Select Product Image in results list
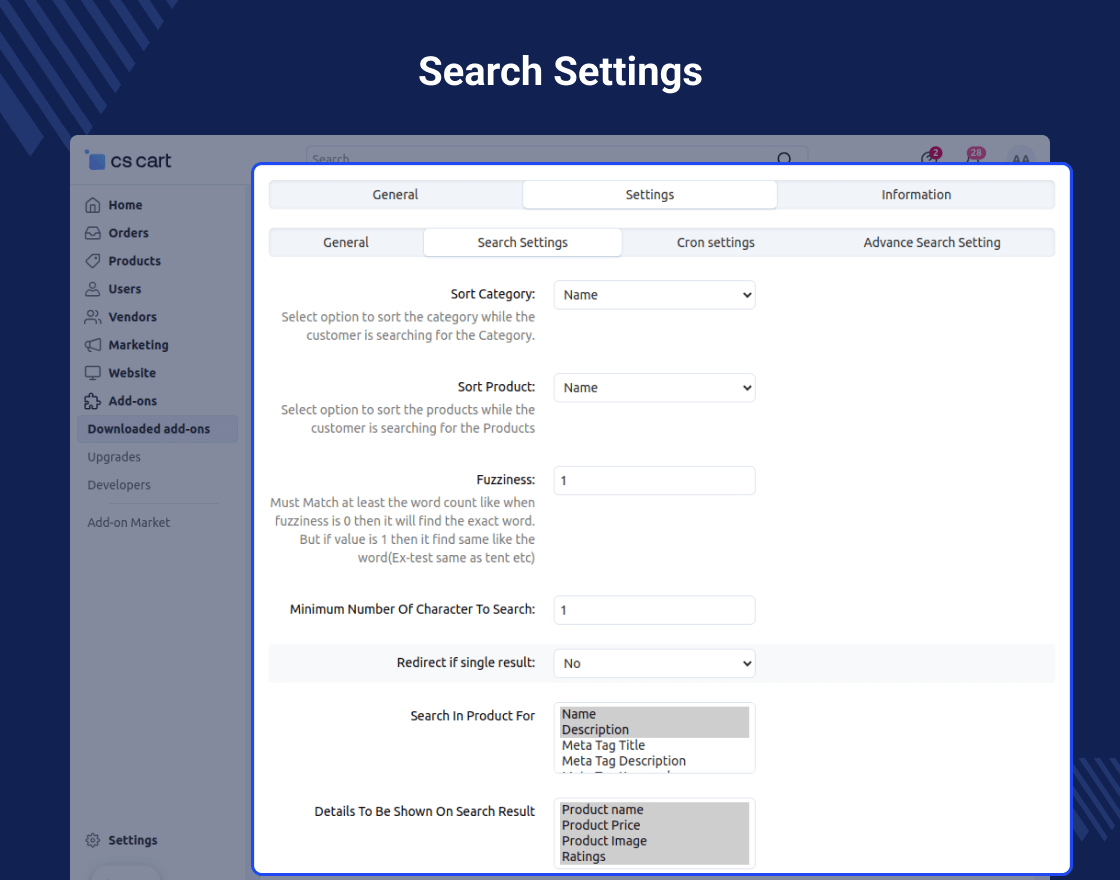The width and height of the screenshot is (1120, 880). tap(604, 841)
